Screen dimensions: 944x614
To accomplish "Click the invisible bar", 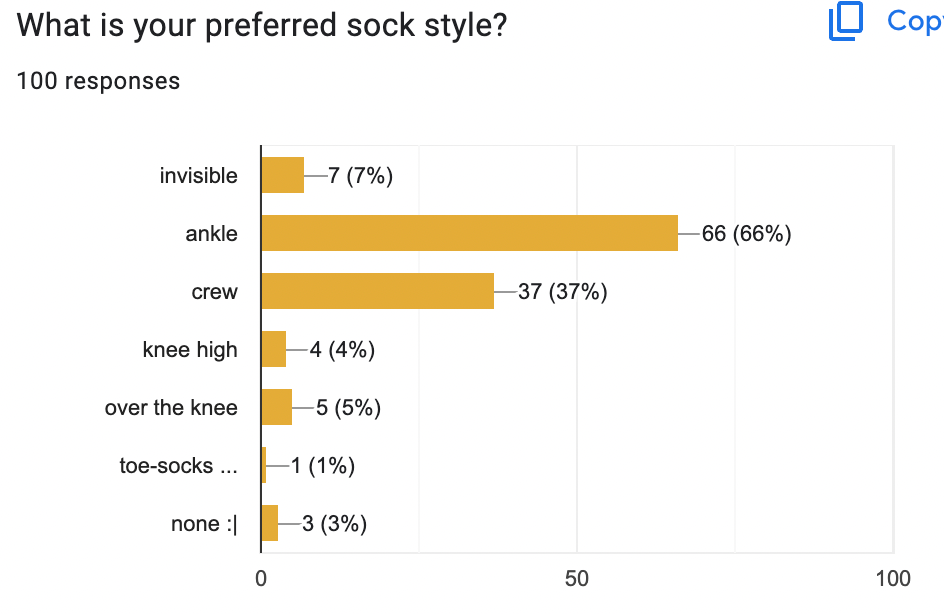I will [x=282, y=175].
